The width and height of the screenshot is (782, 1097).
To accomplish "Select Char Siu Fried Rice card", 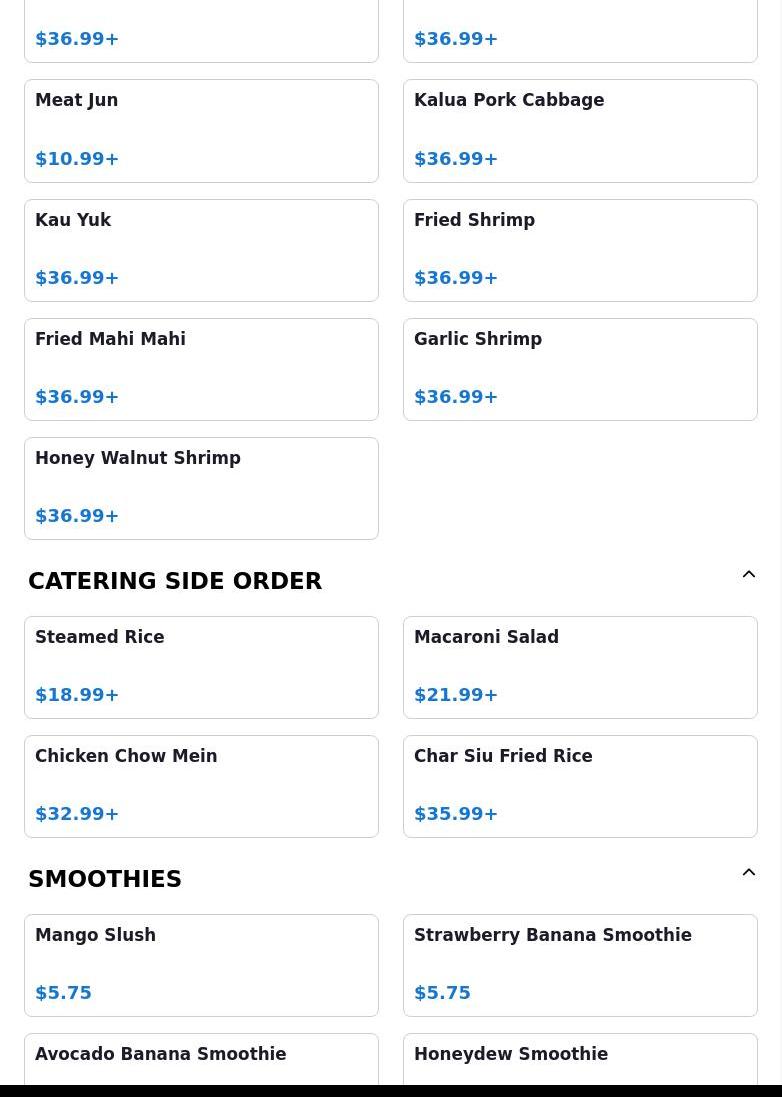I will pyautogui.click(x=580, y=786).
